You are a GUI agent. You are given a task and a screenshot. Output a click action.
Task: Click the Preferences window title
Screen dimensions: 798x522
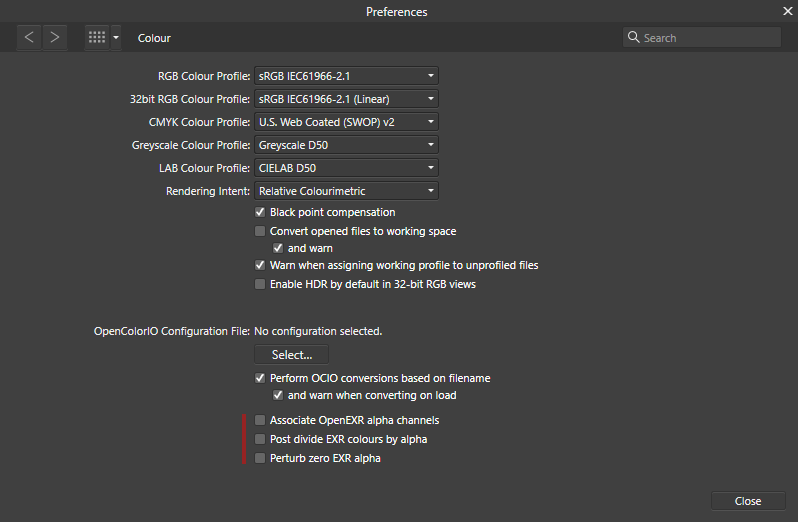click(x=396, y=12)
